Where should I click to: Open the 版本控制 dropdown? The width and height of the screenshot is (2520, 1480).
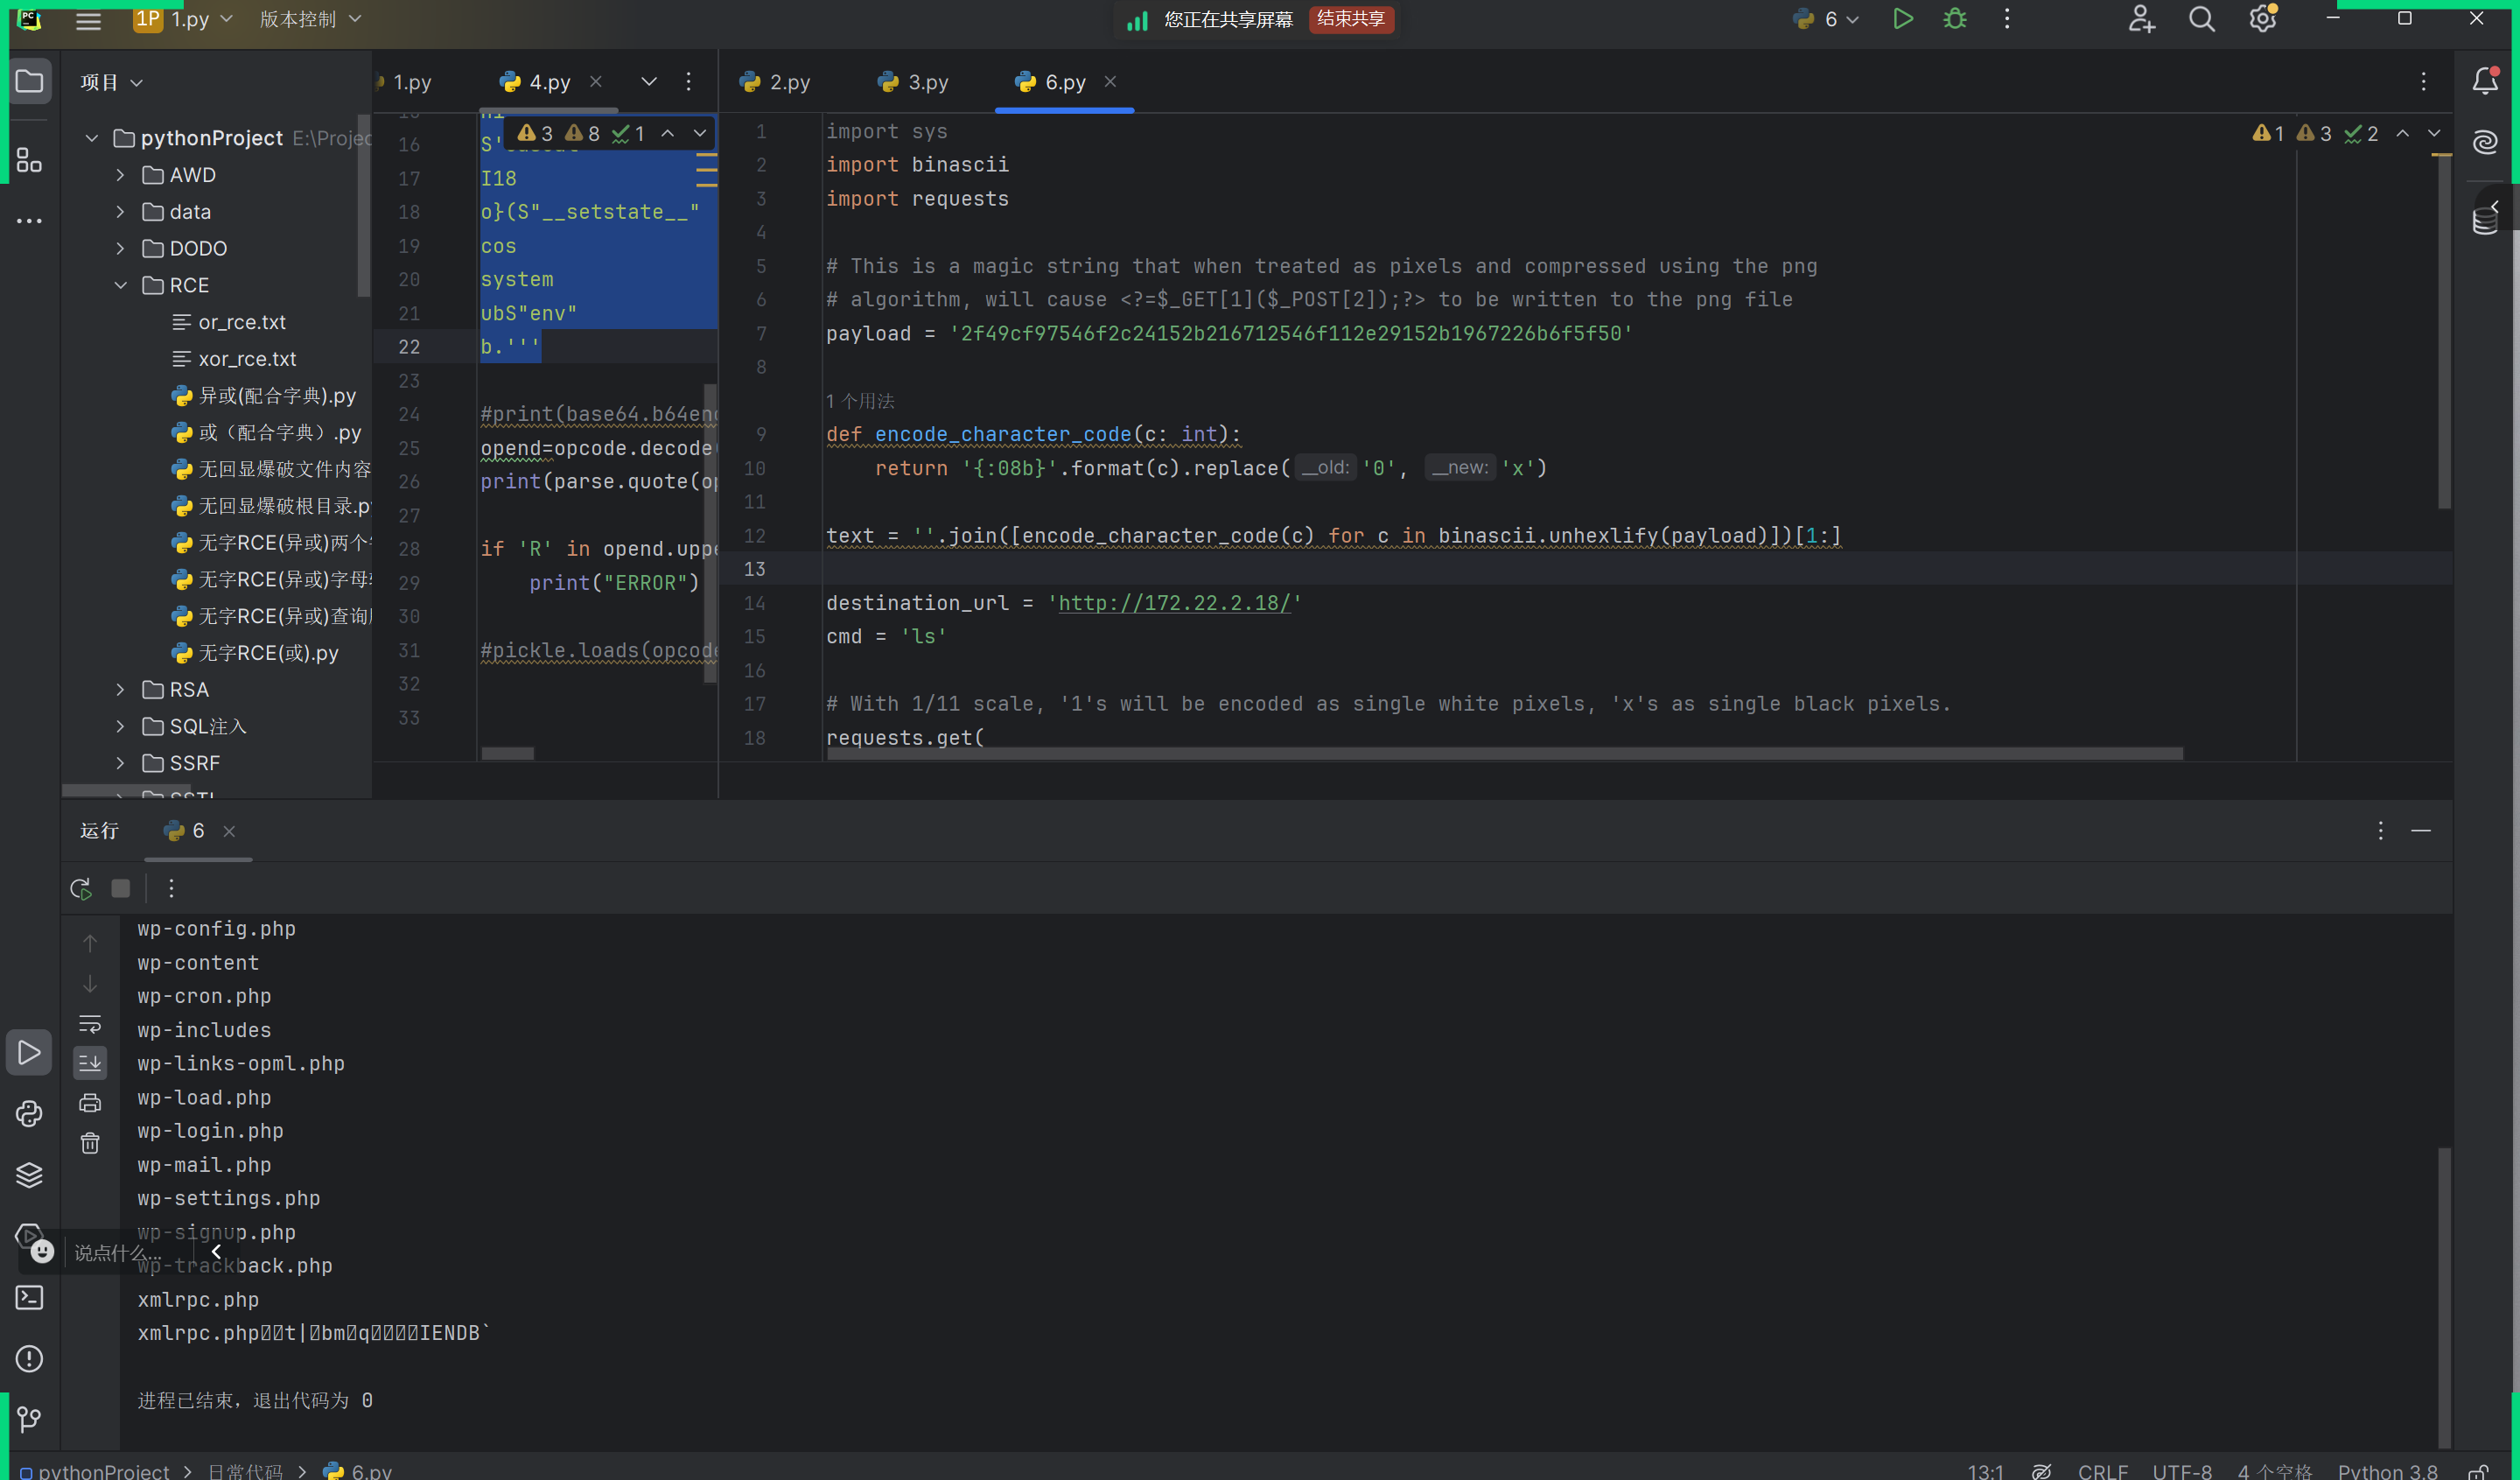pos(310,19)
